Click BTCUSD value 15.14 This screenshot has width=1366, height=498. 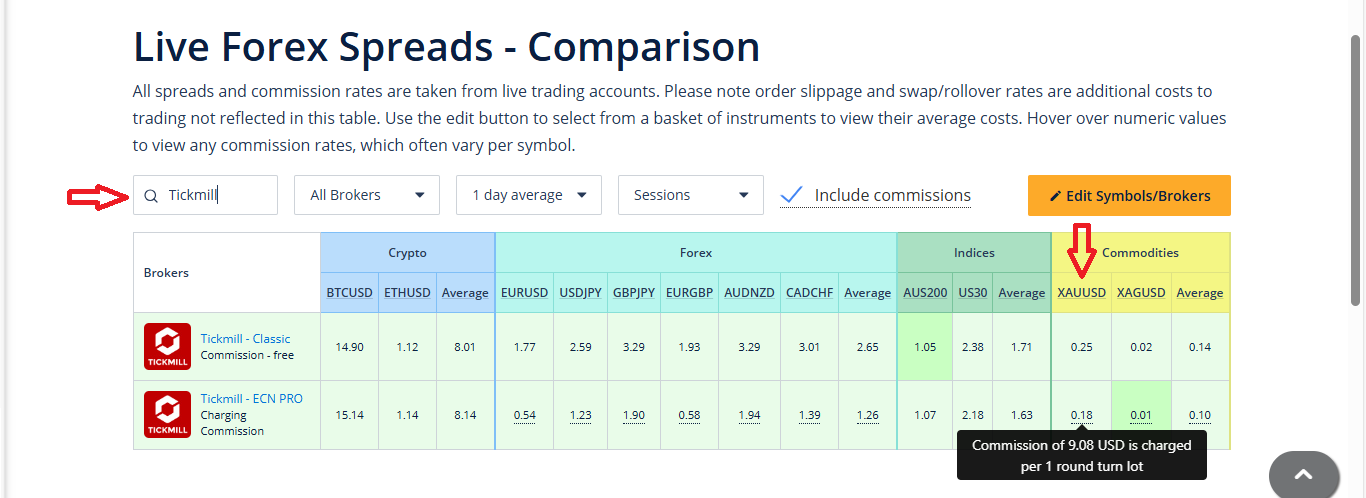point(349,414)
